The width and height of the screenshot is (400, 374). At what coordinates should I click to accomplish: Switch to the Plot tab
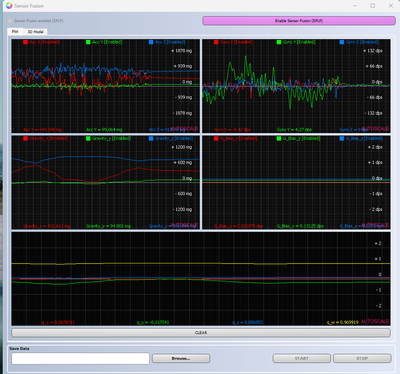pos(15,32)
